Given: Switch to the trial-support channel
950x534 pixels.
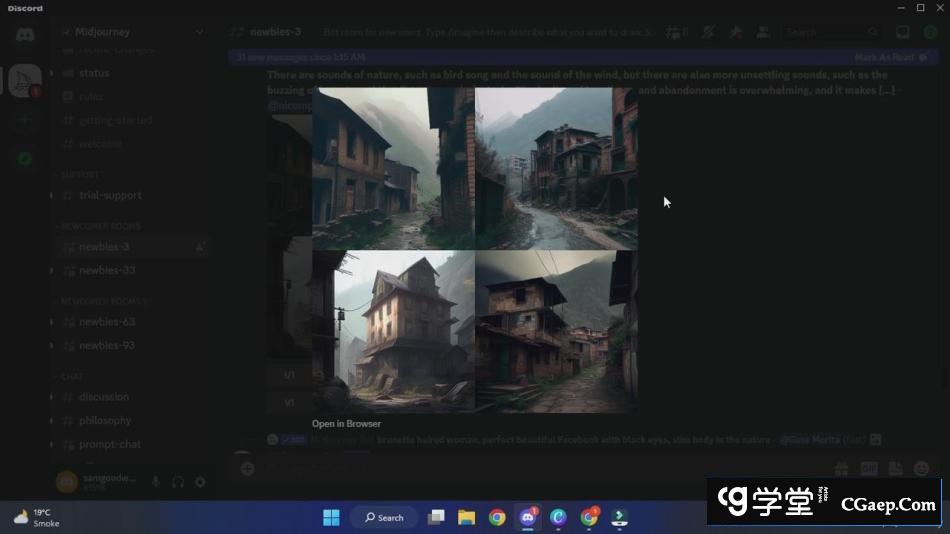Looking at the screenshot, I should pyautogui.click(x=110, y=195).
